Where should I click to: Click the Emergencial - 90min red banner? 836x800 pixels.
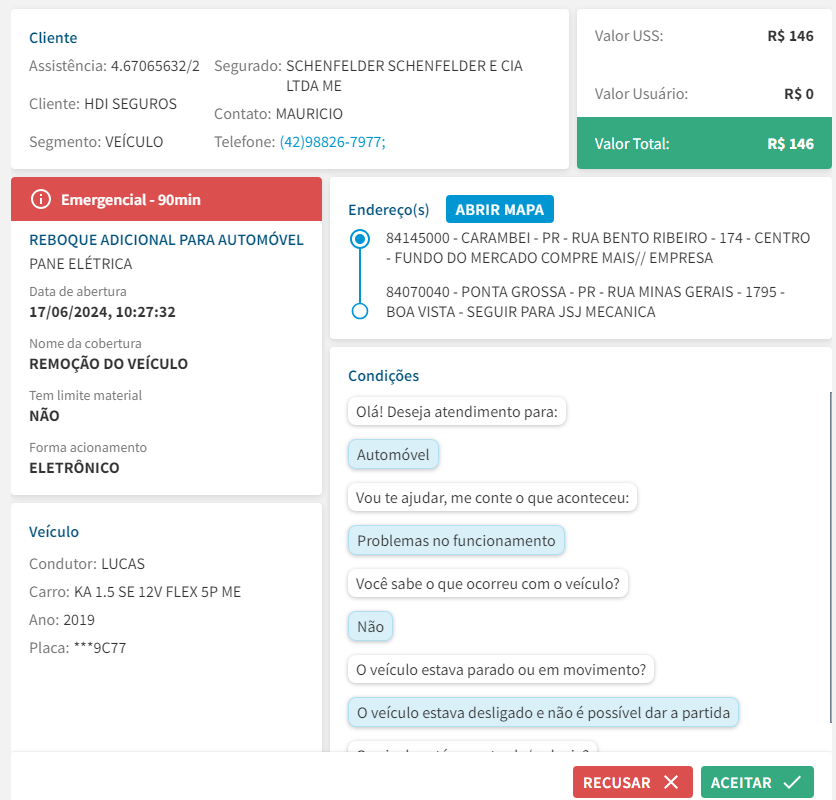click(166, 200)
